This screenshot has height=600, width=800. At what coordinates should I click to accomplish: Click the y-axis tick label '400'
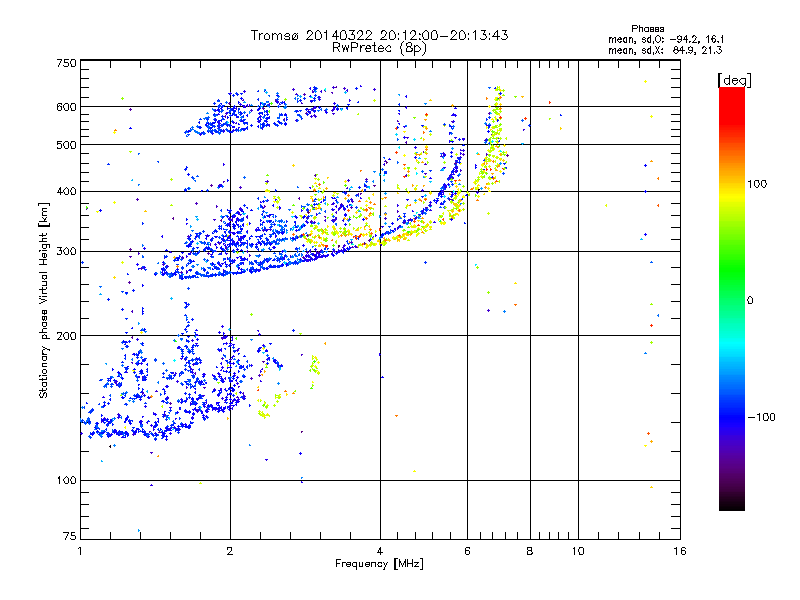click(x=67, y=192)
